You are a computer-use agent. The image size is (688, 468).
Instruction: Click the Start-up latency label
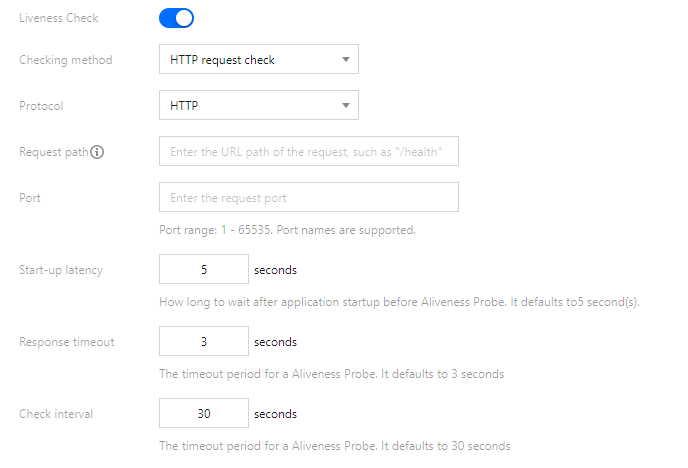point(61,270)
